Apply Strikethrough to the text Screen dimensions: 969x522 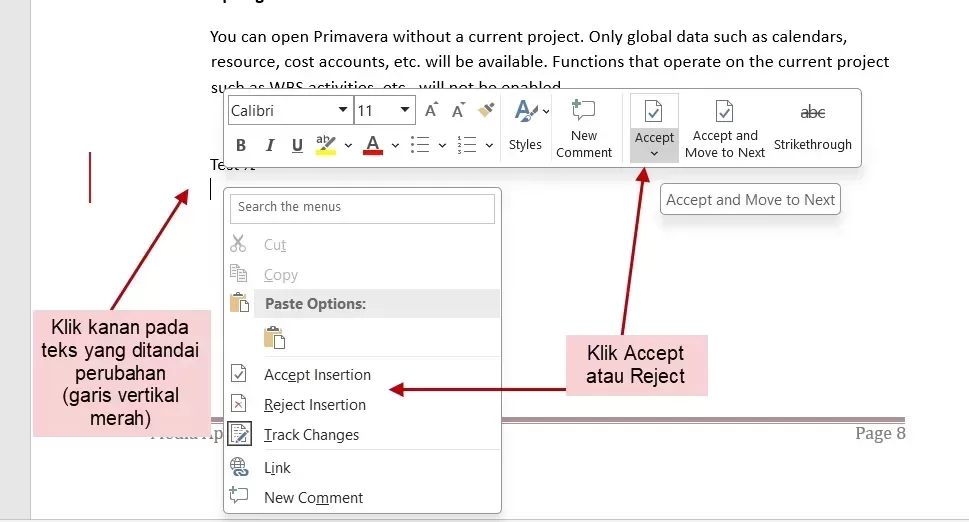(813, 128)
